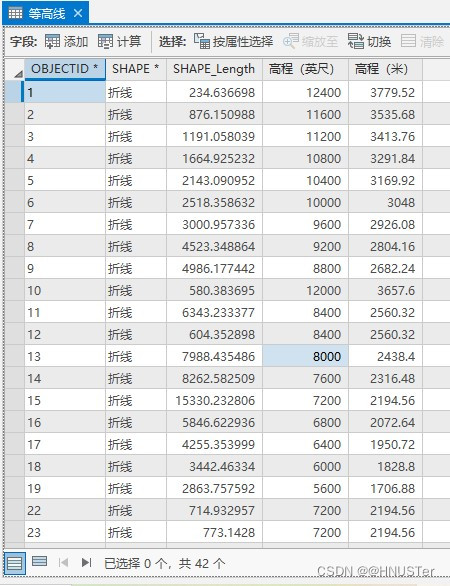Viewport: 450px width, 586px height.
Task: Click meter value 3657.6
Action: (396, 290)
